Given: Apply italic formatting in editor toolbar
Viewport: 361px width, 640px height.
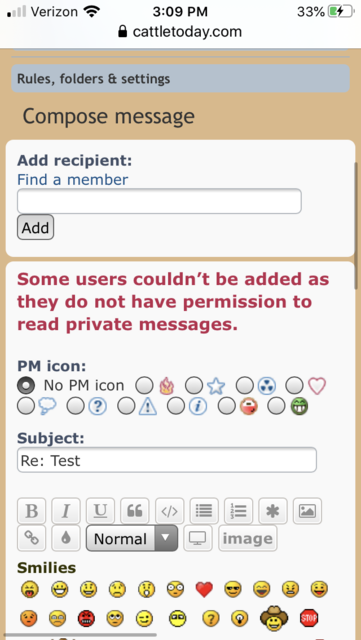Looking at the screenshot, I should click(66, 511).
